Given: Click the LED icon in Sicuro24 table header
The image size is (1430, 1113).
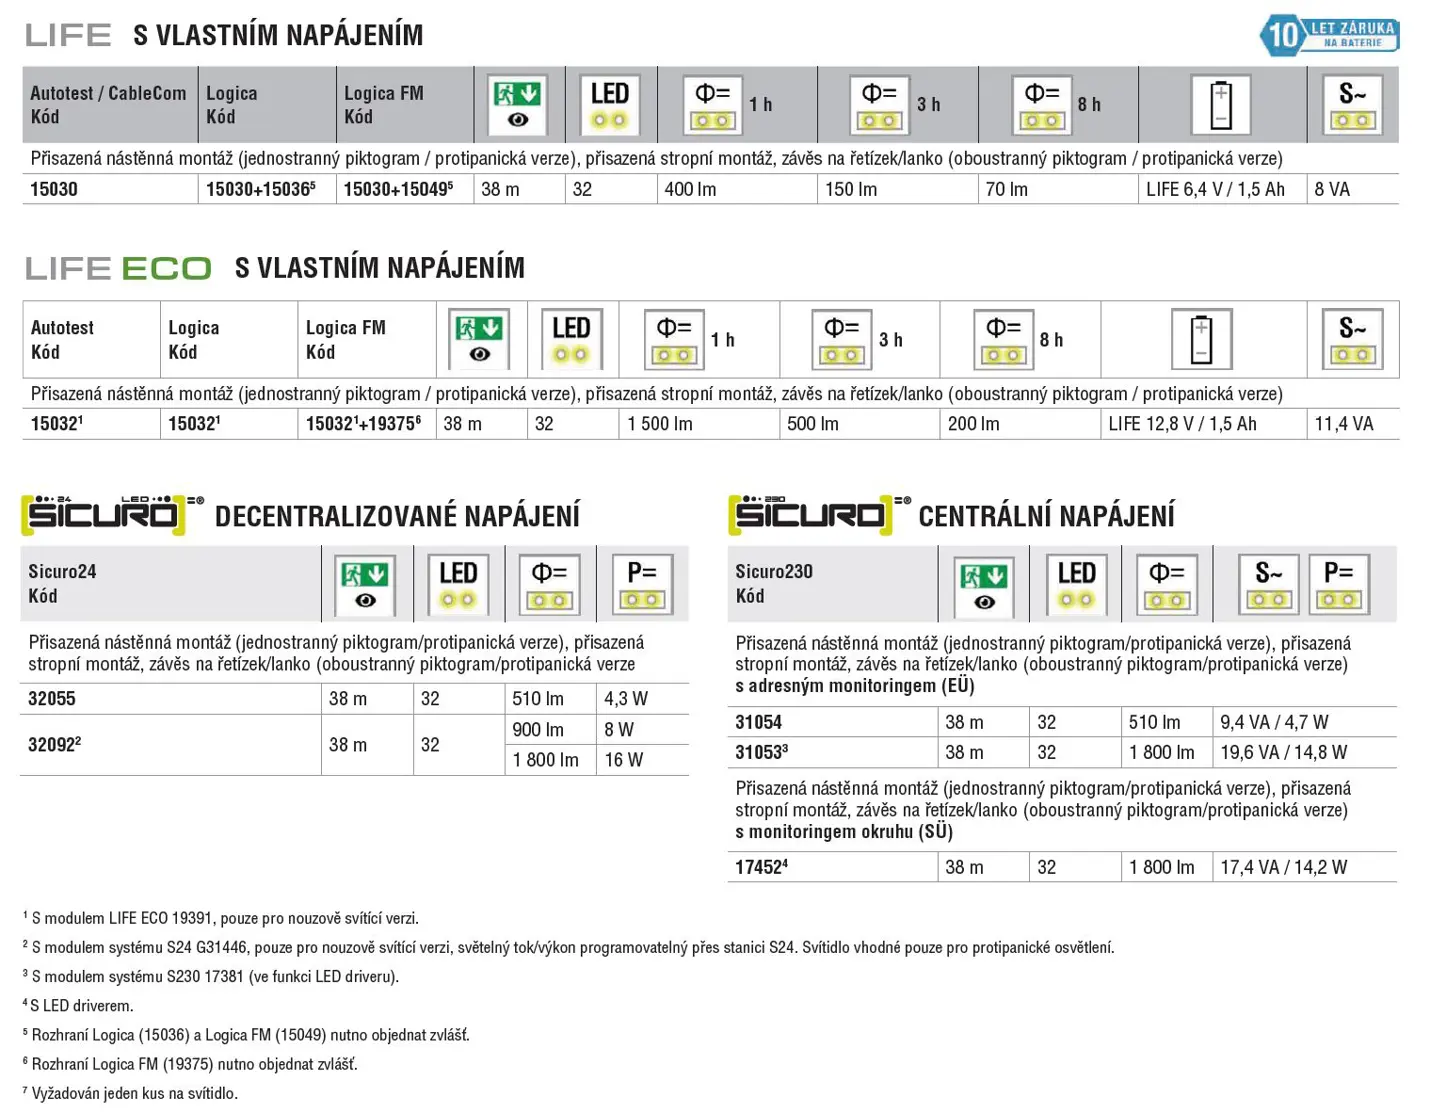Looking at the screenshot, I should click(x=458, y=585).
